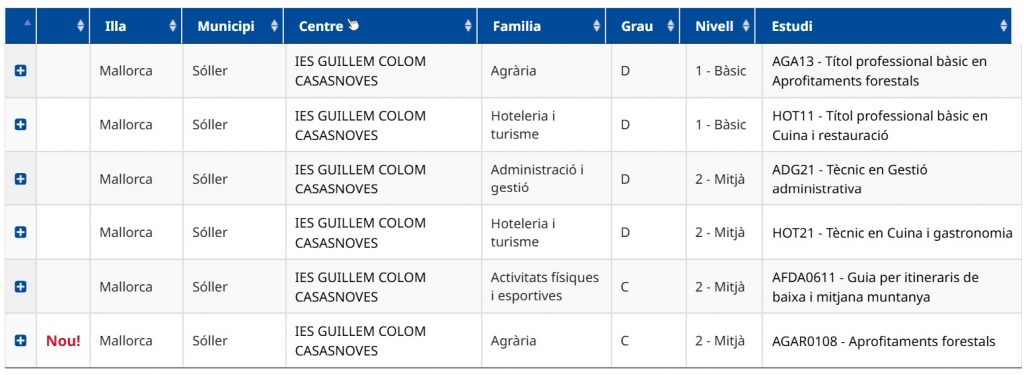Toggle sort arrows on Nivell column

coord(746,26)
